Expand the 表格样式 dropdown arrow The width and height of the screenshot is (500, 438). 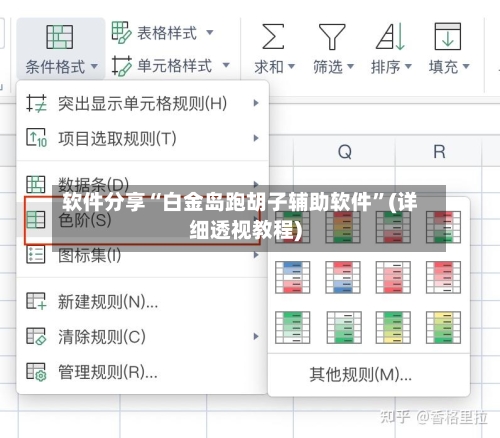210,32
